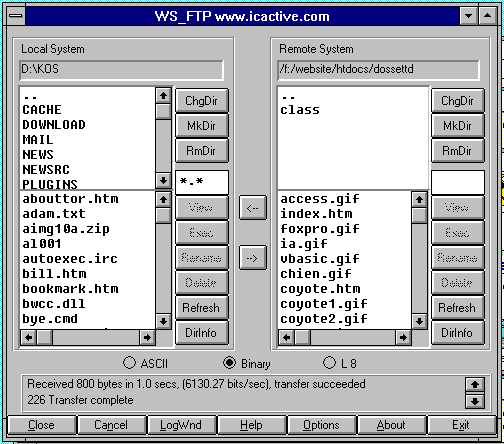Screen dimensions: 504x444
Task: Click the Cancel button
Action: pyautogui.click(x=111, y=425)
